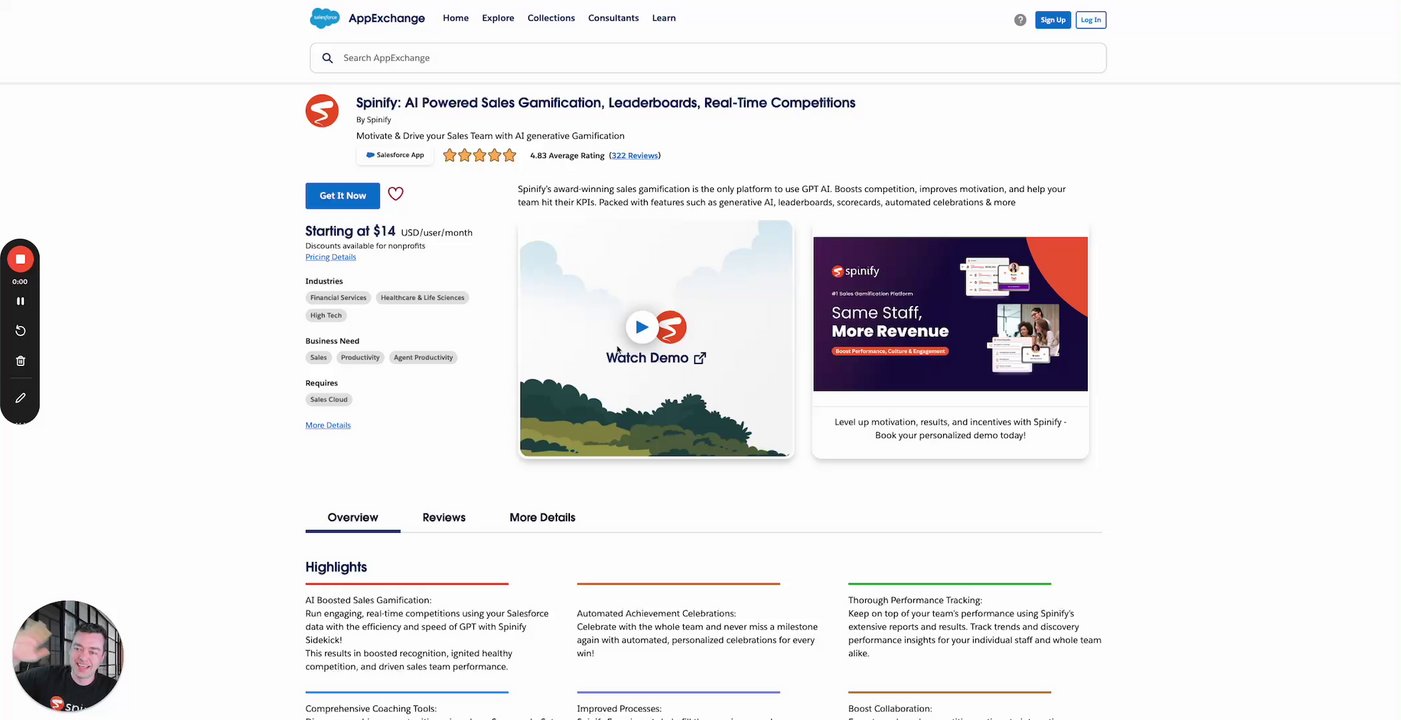Select the Sales Cloud requirement tag
The height and width of the screenshot is (720, 1401).
329,400
